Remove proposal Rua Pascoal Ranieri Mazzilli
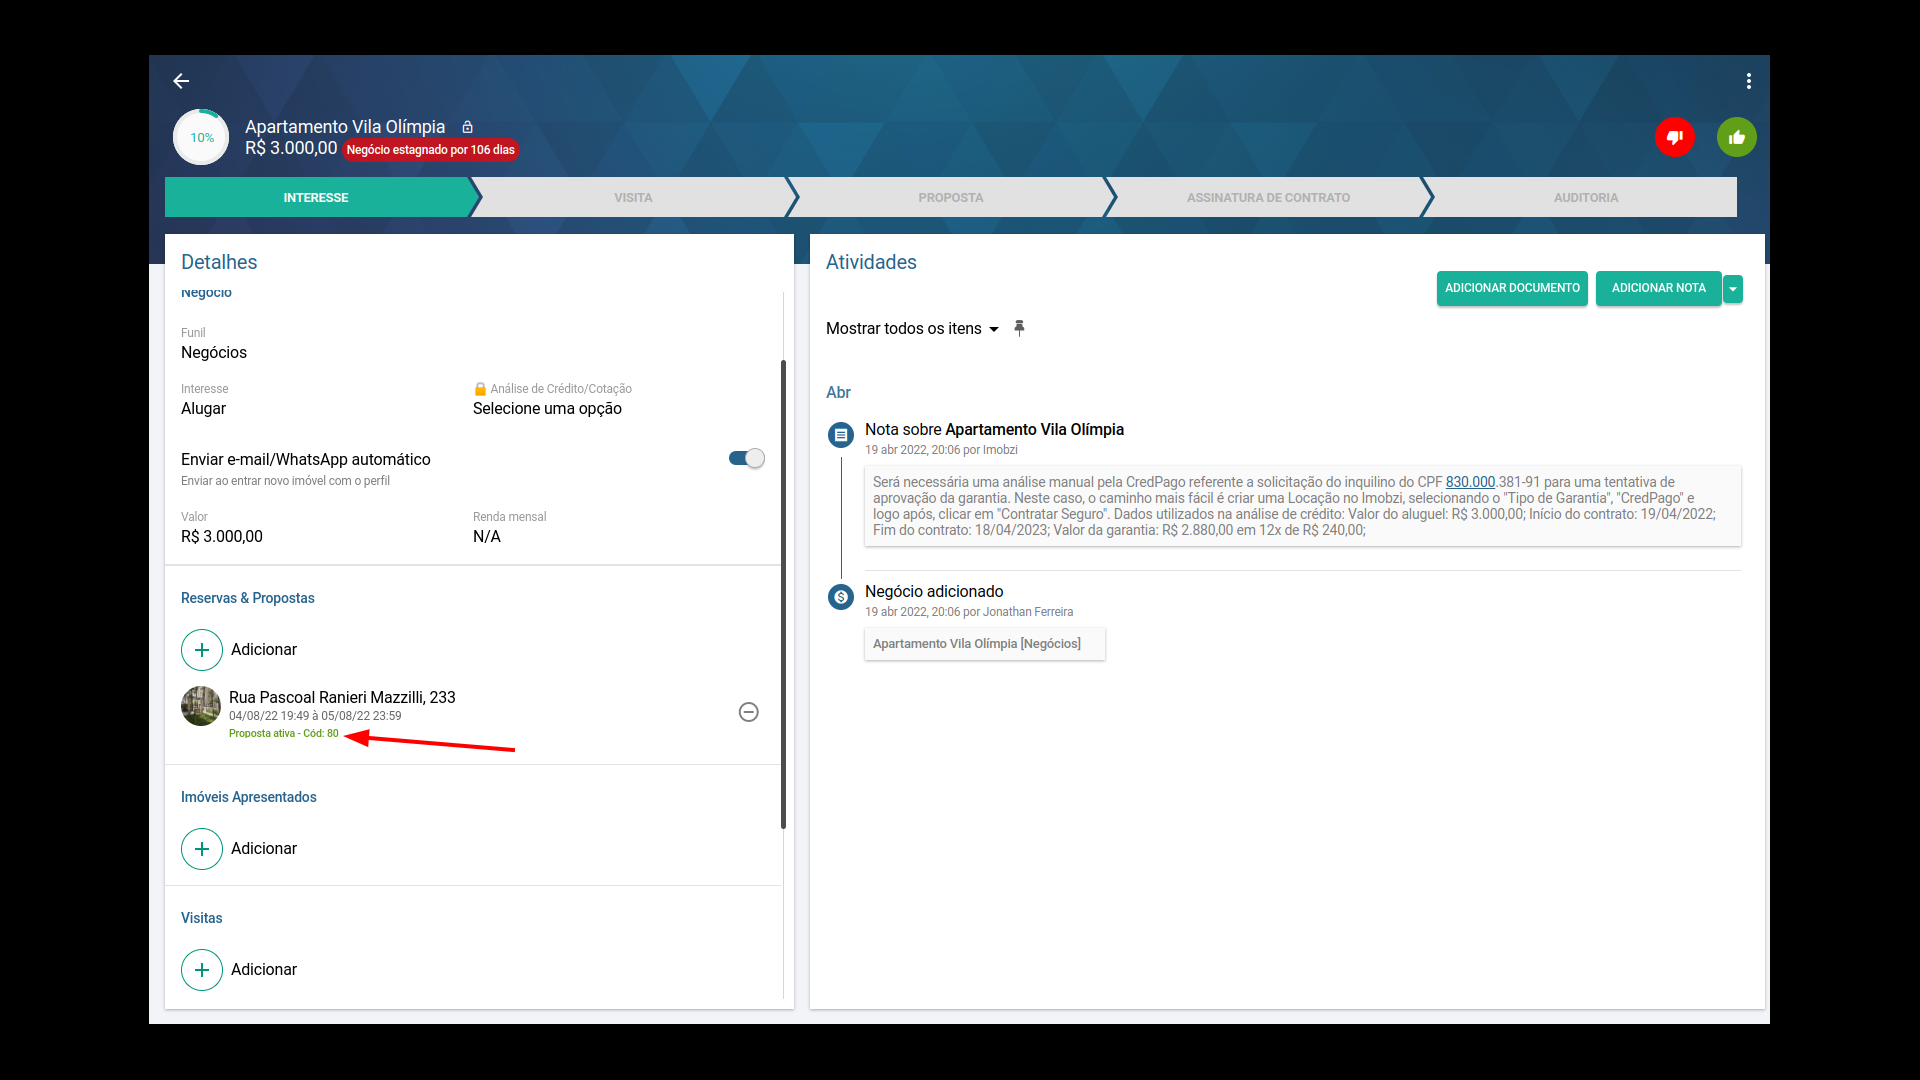Image resolution: width=1920 pixels, height=1080 pixels. 748,712
